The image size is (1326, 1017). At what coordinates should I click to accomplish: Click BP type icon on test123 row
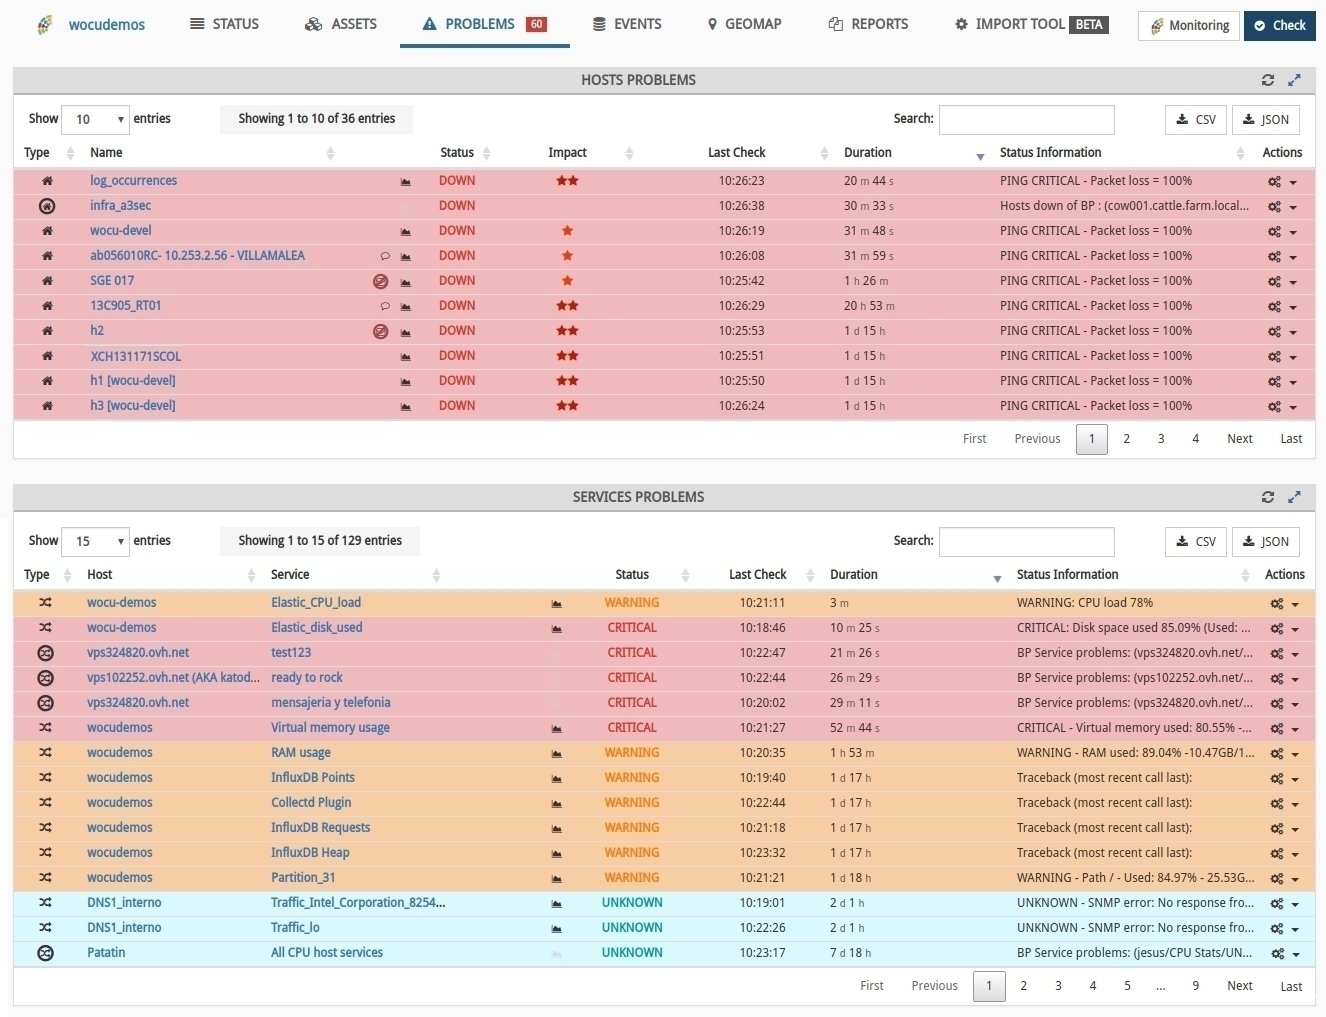tap(45, 653)
